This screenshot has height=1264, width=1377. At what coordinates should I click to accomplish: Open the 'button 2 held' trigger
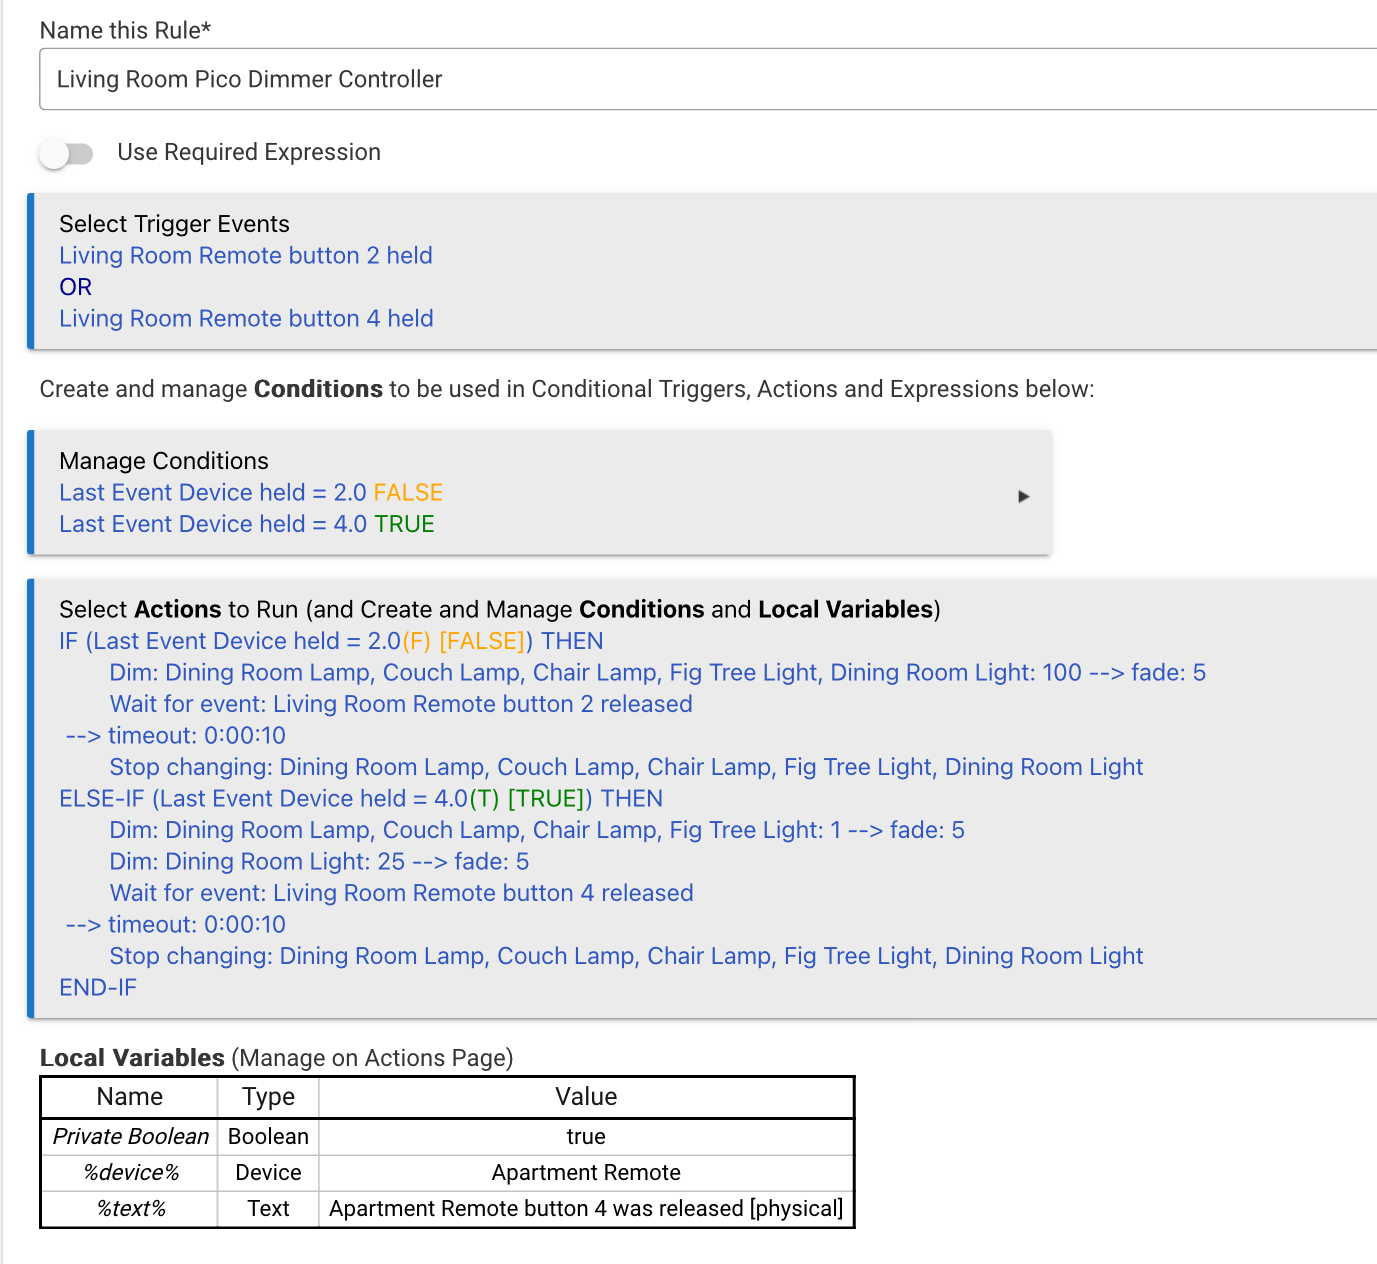pyautogui.click(x=245, y=256)
